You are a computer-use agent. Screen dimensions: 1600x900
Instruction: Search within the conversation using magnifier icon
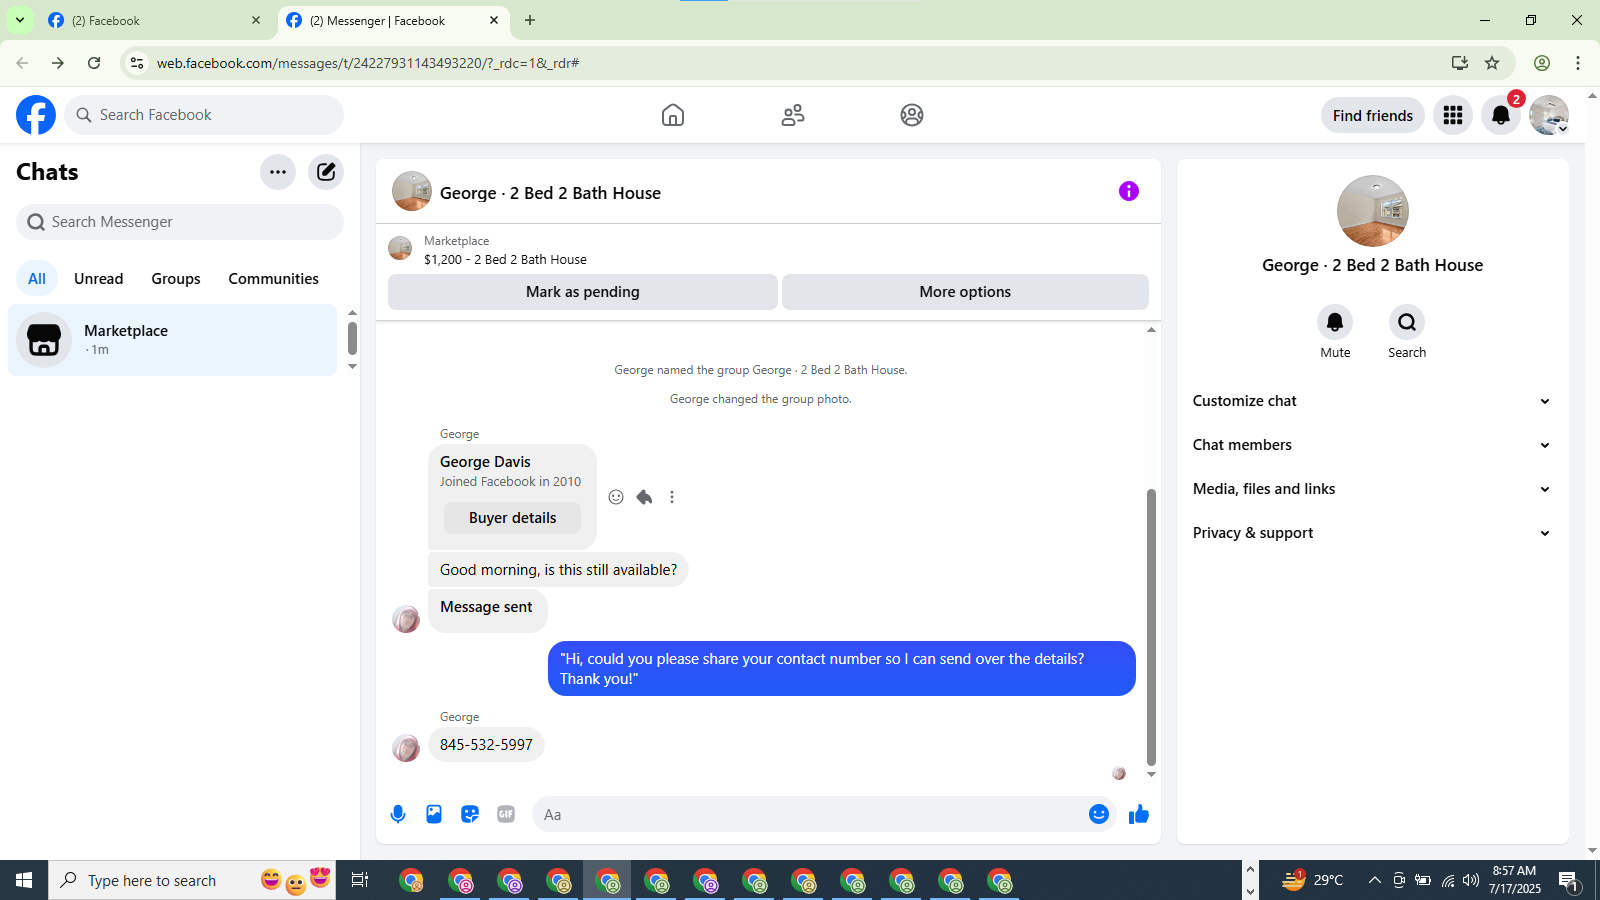coord(1407,322)
